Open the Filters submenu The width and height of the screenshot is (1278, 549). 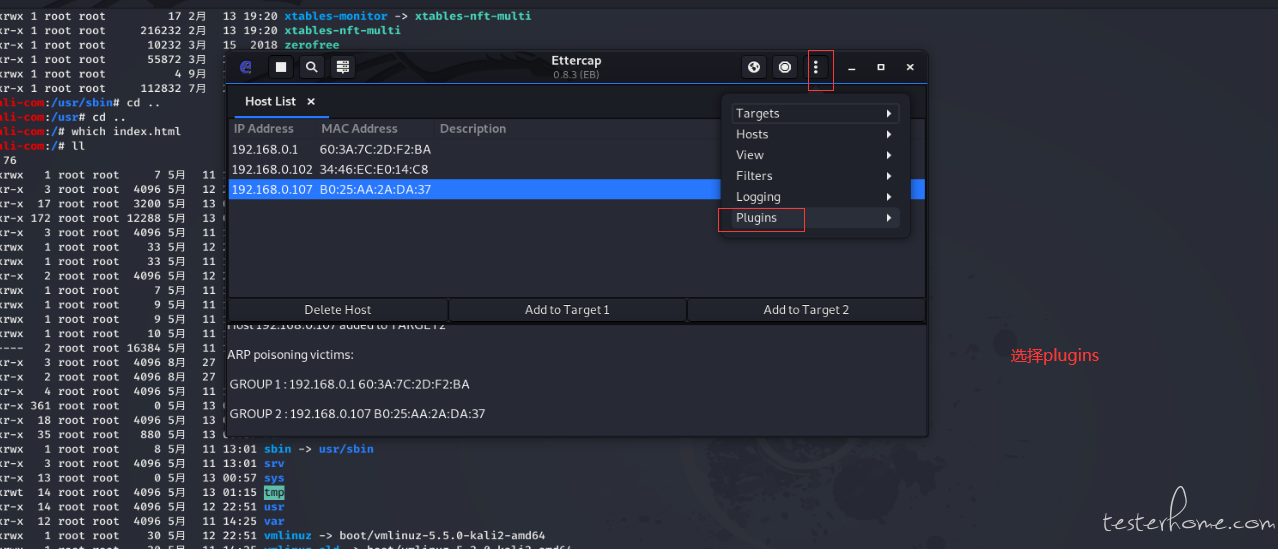tap(816, 176)
